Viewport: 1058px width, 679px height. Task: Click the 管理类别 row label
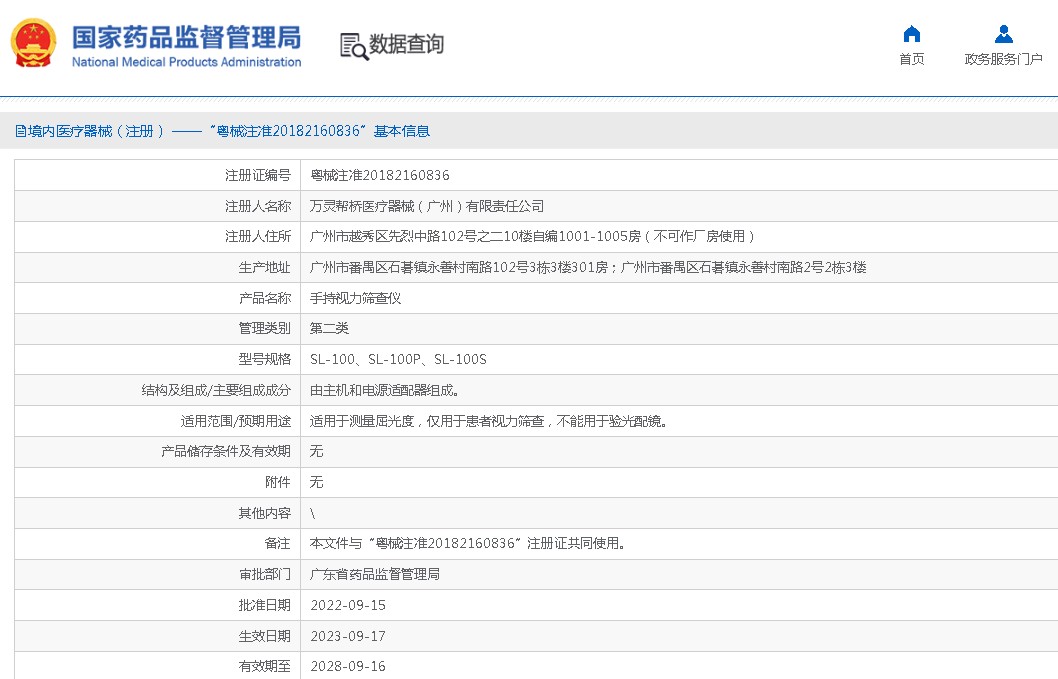pos(264,329)
